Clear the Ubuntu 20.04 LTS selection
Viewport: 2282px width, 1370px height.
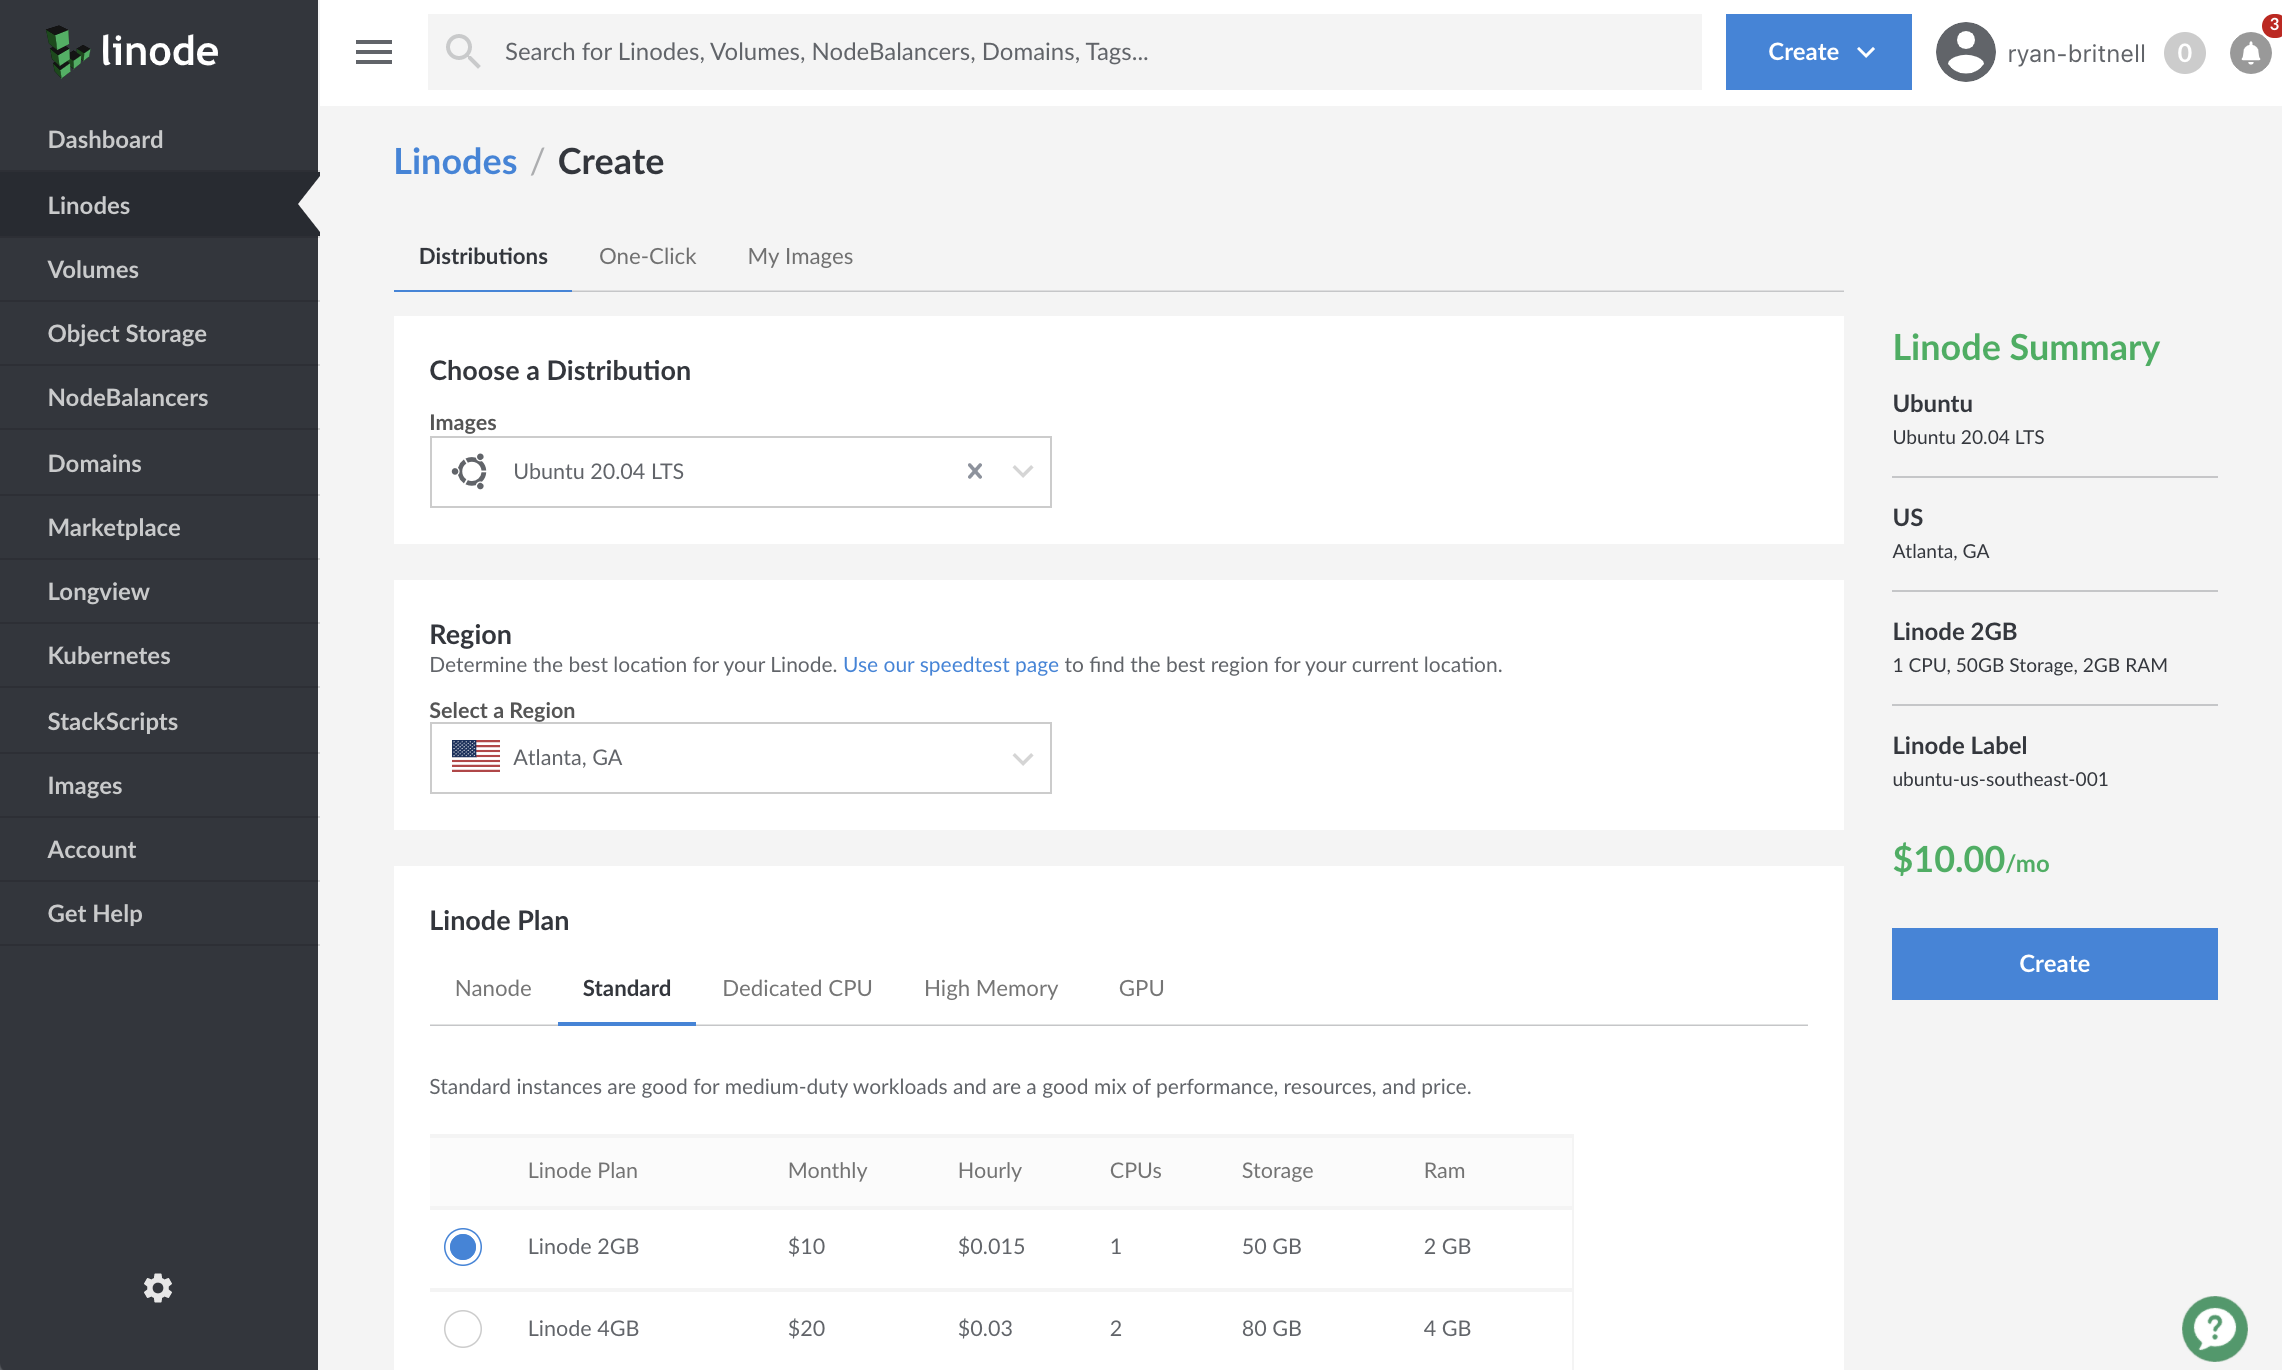point(973,471)
